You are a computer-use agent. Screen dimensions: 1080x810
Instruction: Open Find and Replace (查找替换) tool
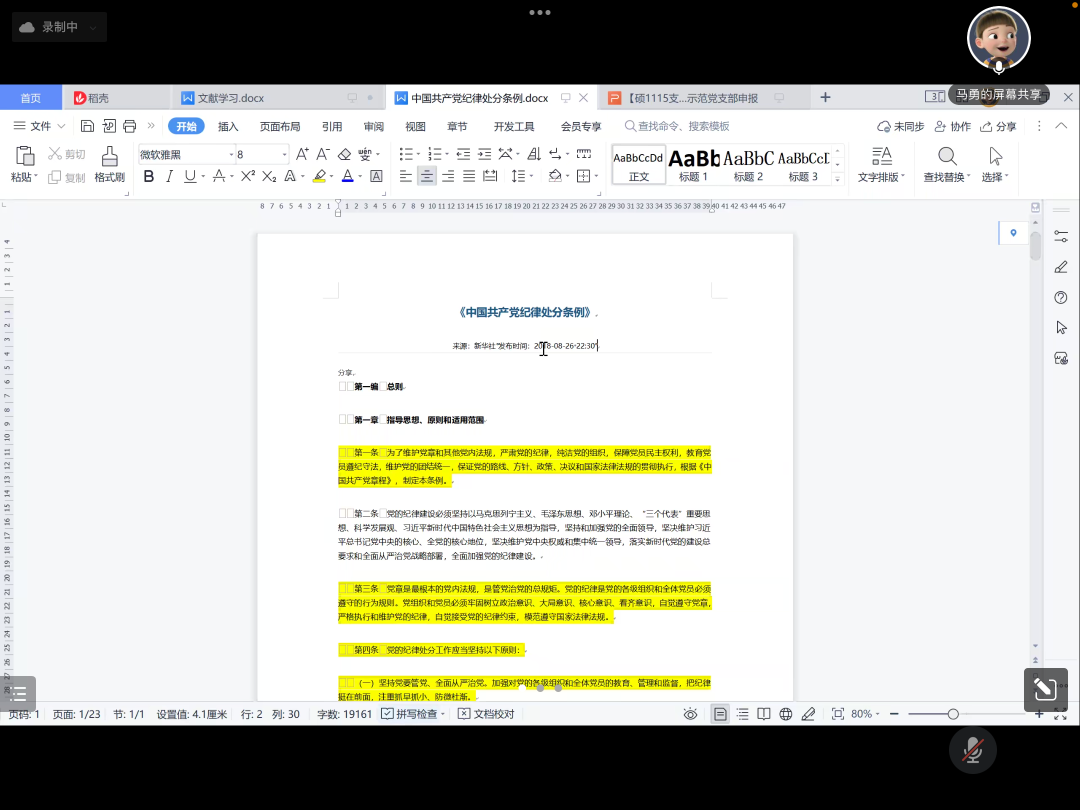tap(945, 164)
